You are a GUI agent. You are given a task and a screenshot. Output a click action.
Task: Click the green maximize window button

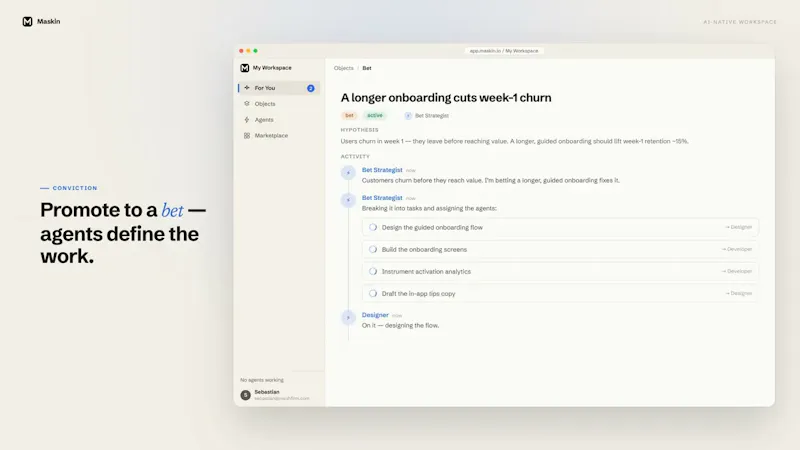click(256, 51)
